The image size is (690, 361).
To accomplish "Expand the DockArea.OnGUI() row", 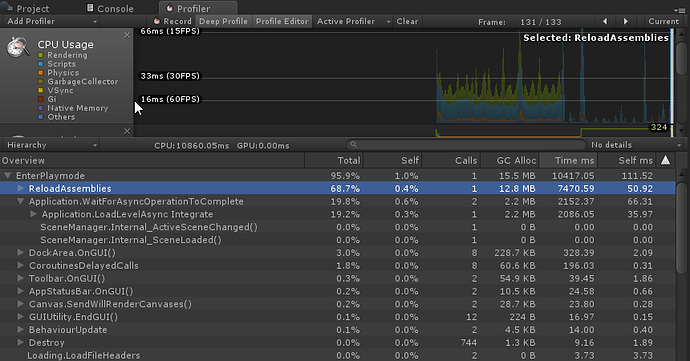I will click(20, 252).
